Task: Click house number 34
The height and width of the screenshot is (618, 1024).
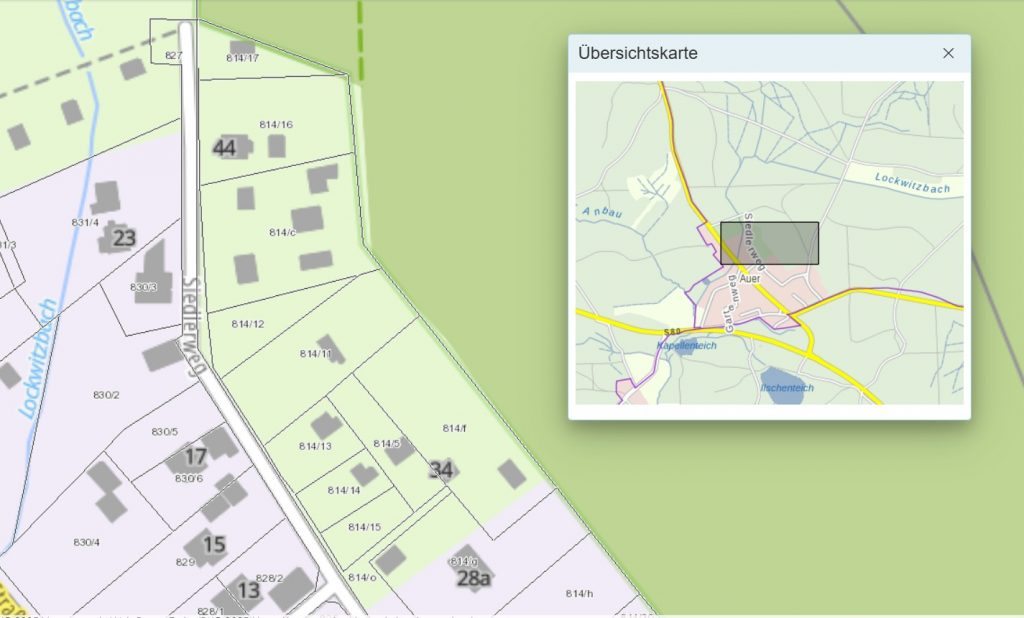Action: (440, 470)
